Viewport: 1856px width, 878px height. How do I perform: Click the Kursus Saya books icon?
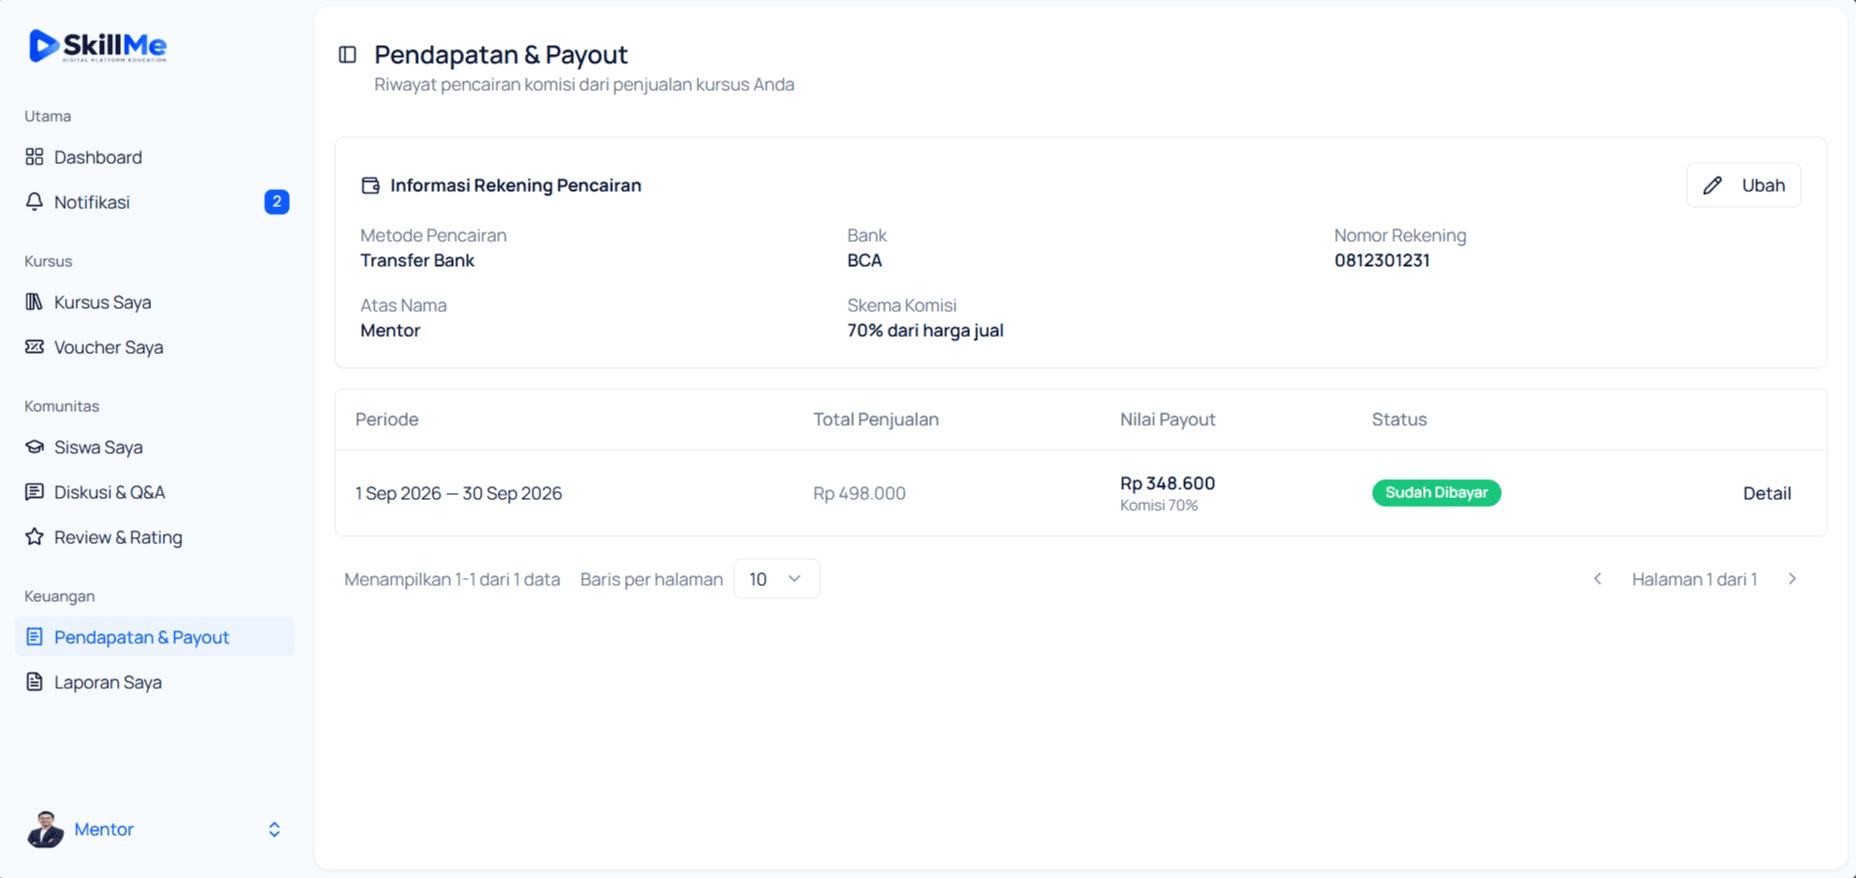click(x=34, y=302)
